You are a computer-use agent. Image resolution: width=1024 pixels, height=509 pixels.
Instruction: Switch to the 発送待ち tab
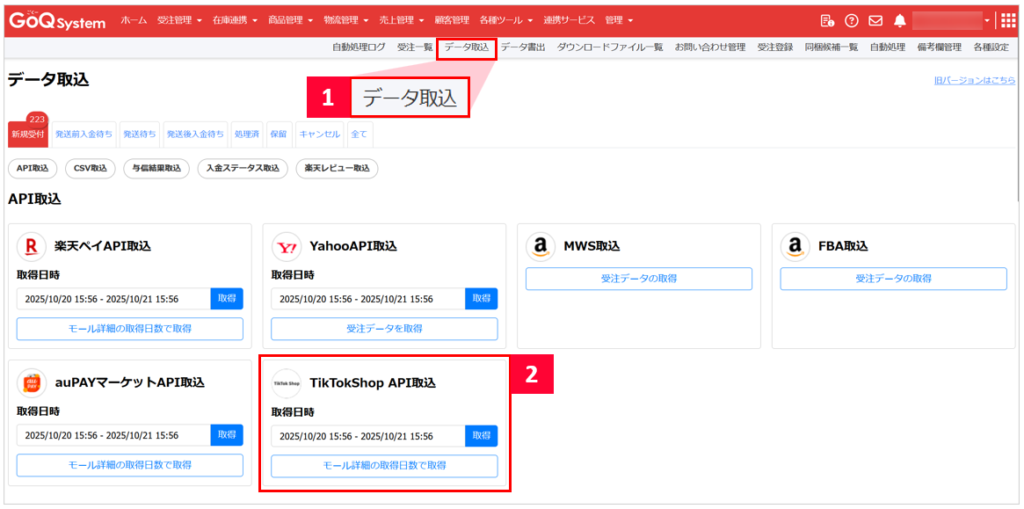[139, 134]
